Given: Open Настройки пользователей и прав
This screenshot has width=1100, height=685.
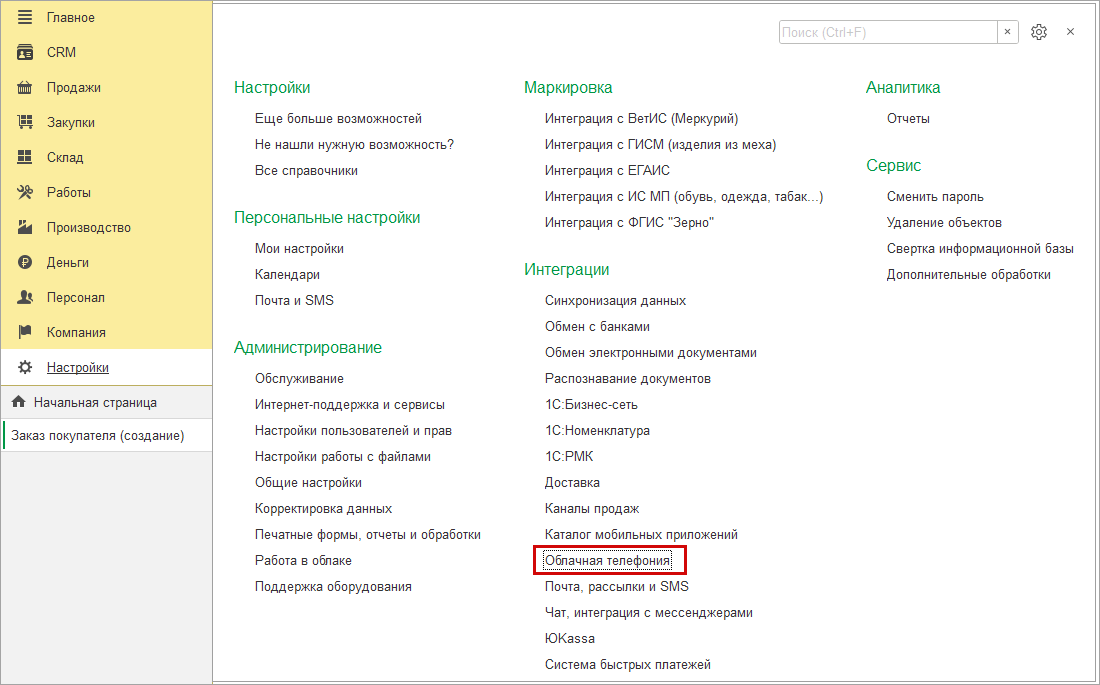Looking at the screenshot, I should point(353,430).
